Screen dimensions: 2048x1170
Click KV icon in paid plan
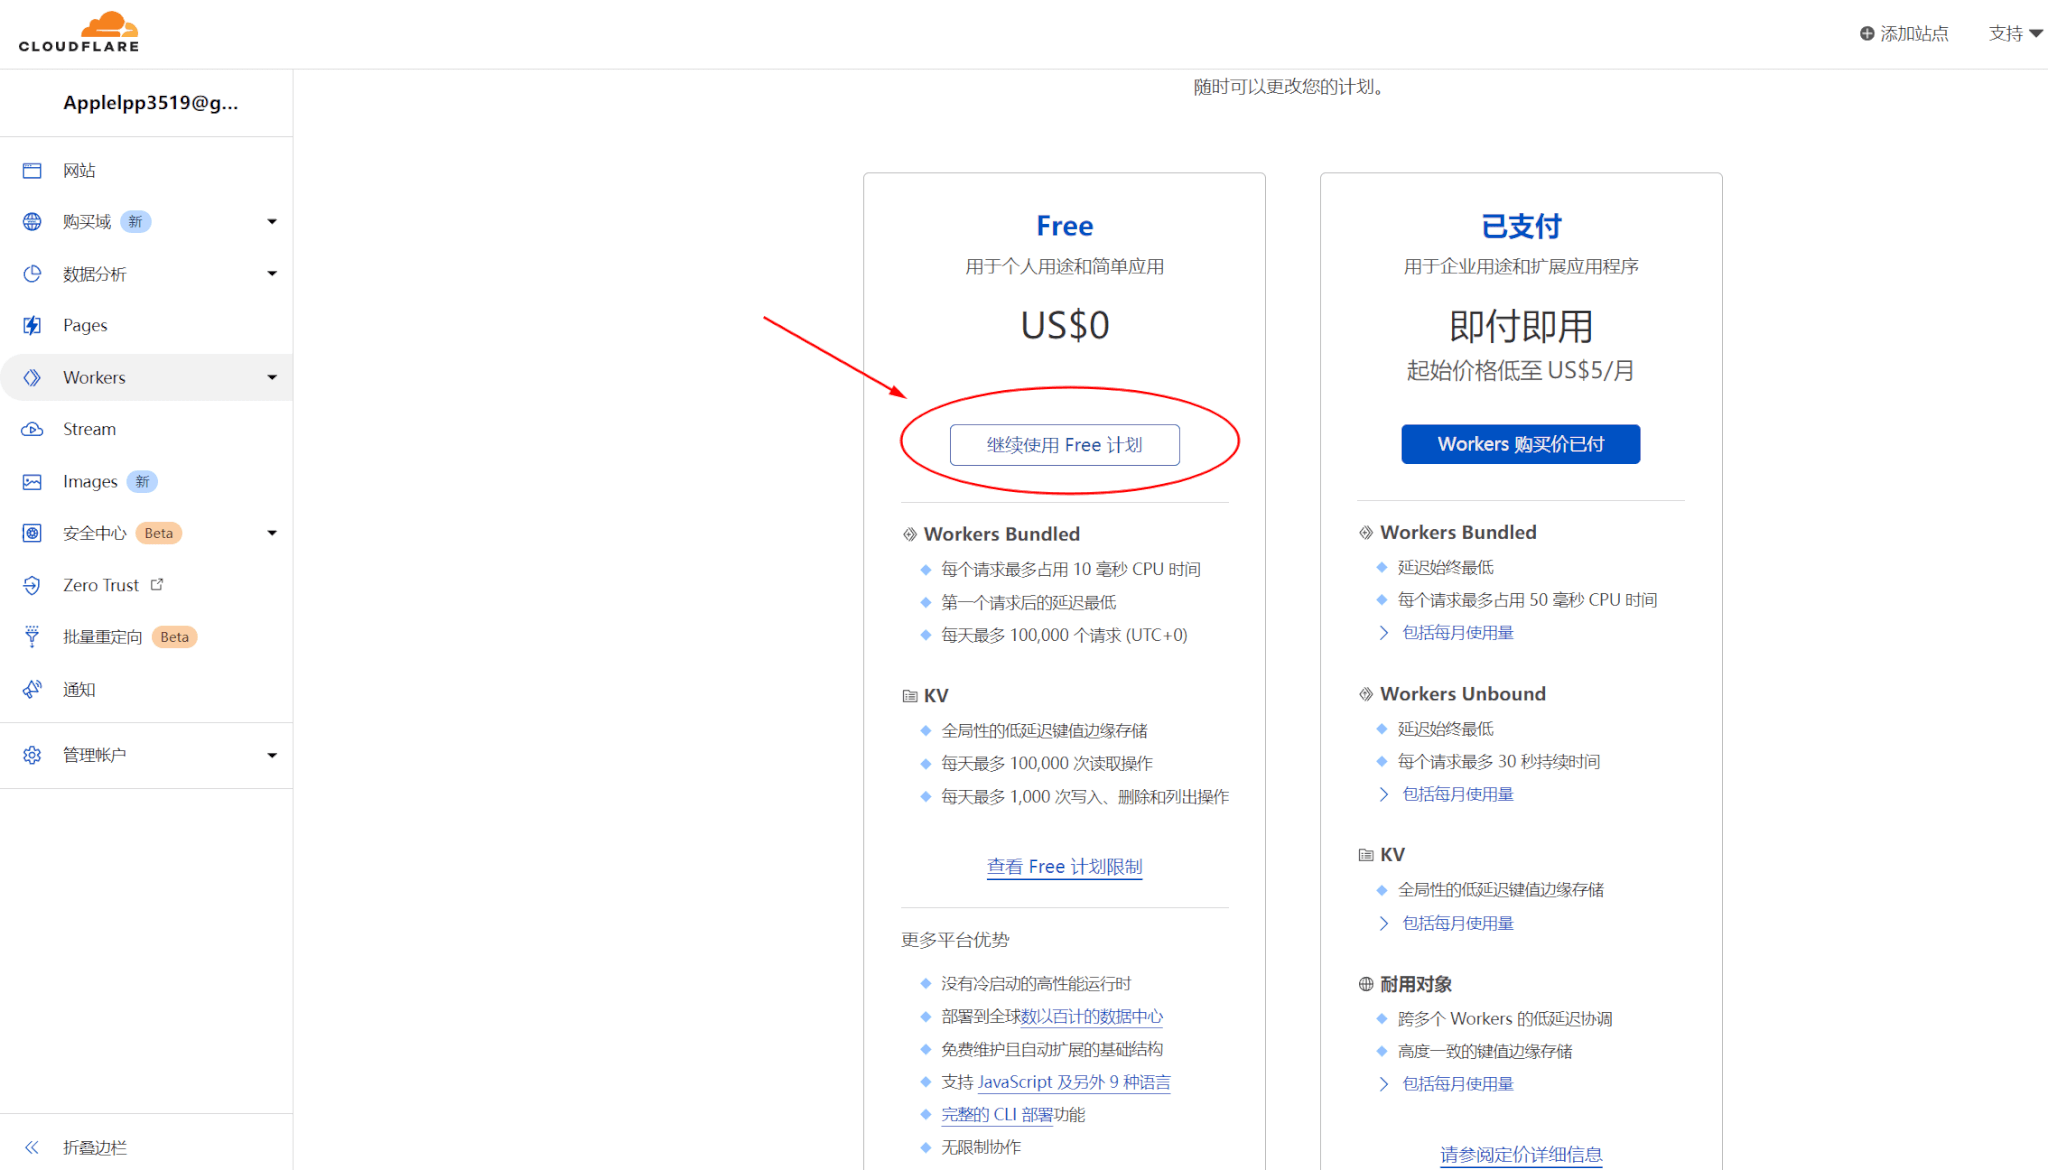click(x=1366, y=854)
